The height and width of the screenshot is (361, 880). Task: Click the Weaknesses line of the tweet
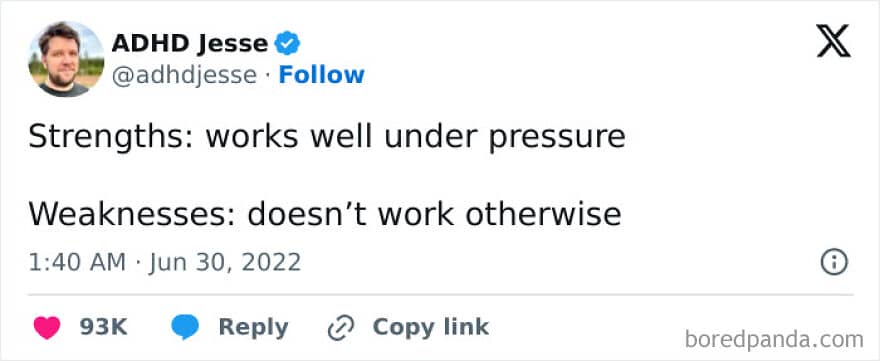tap(325, 214)
